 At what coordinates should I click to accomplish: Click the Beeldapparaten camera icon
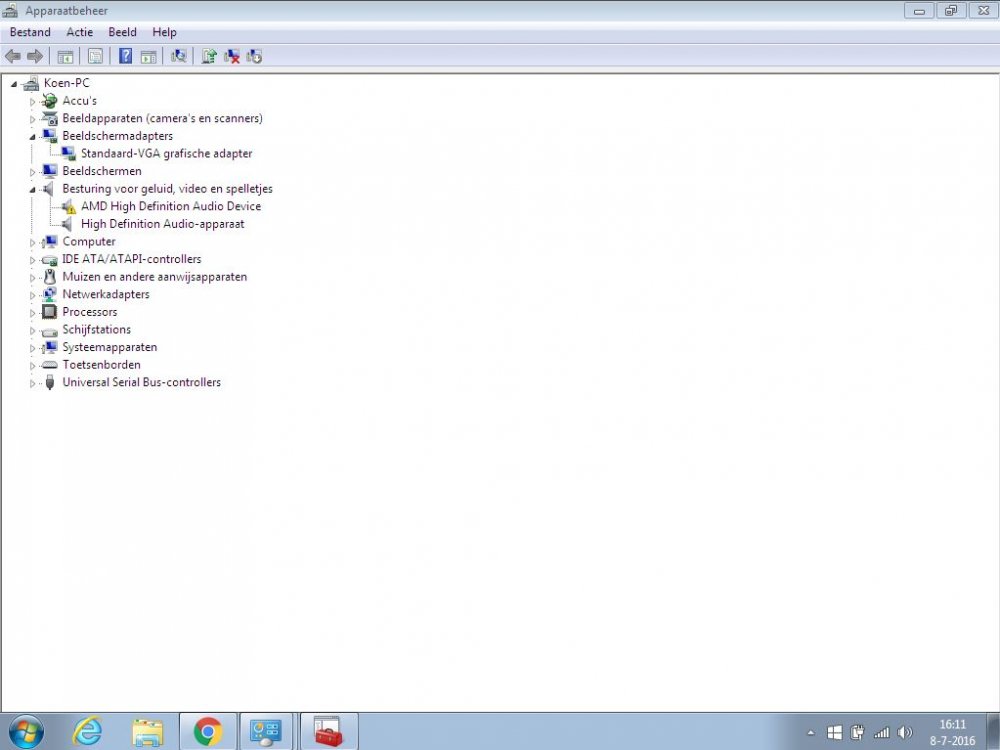click(x=49, y=118)
